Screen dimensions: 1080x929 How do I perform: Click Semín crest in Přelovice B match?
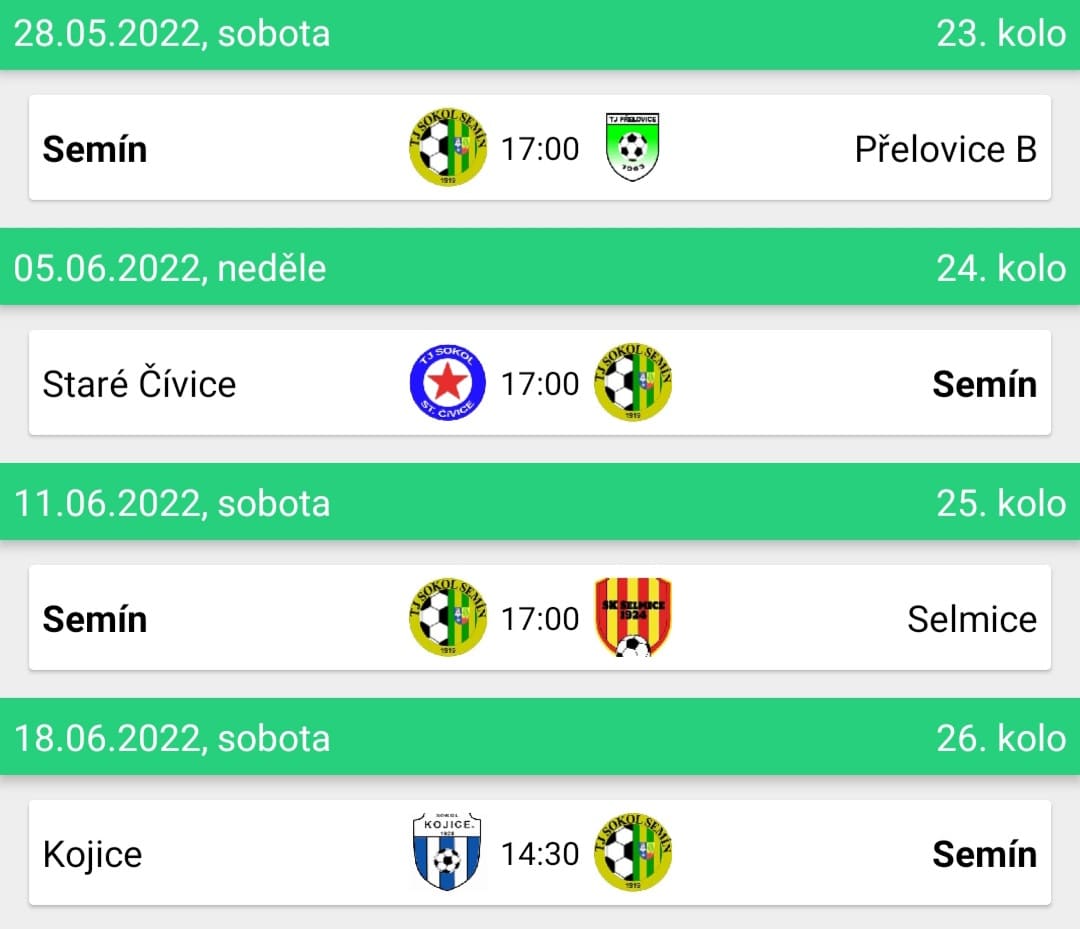(x=448, y=147)
